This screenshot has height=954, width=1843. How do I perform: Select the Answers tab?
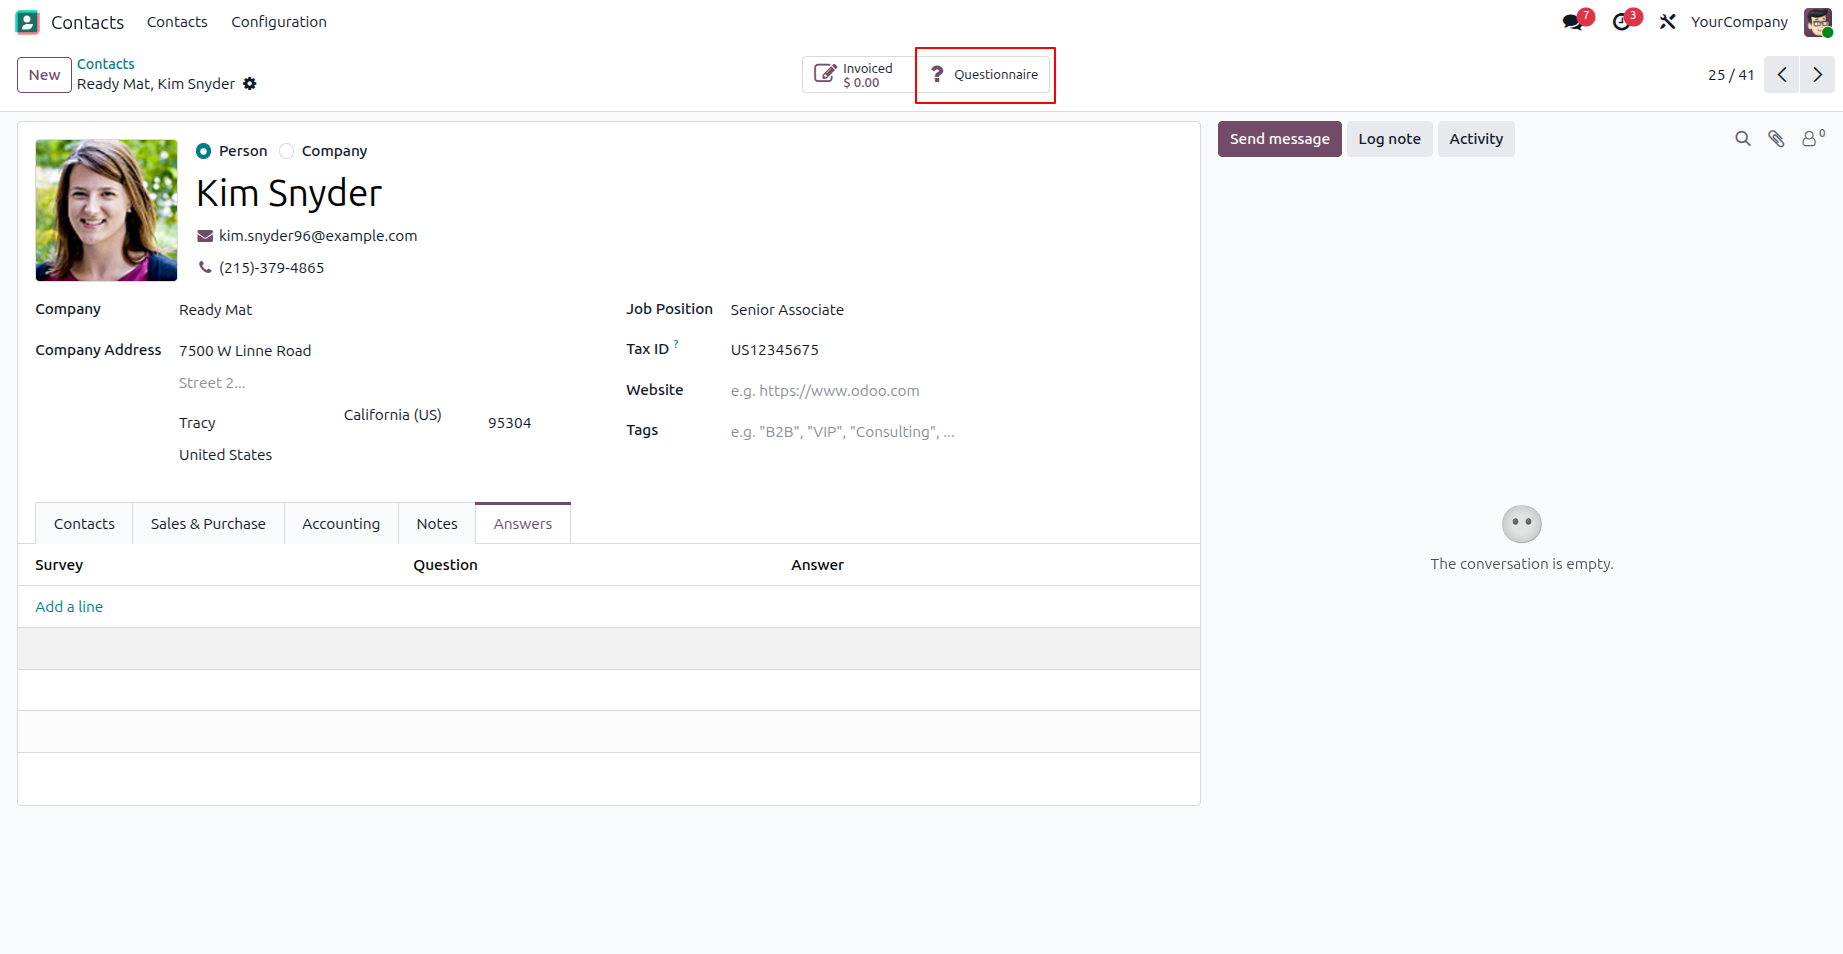click(523, 524)
